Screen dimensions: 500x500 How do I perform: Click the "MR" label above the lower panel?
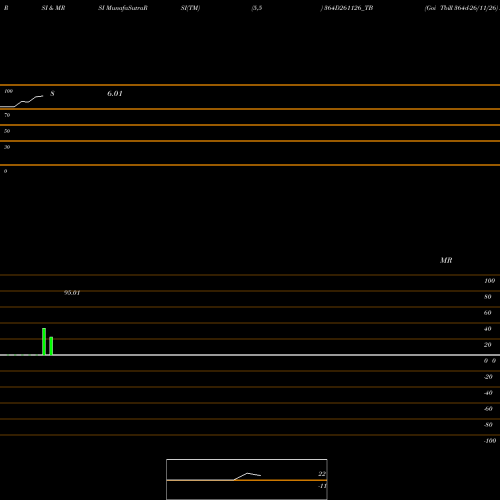coord(446,260)
